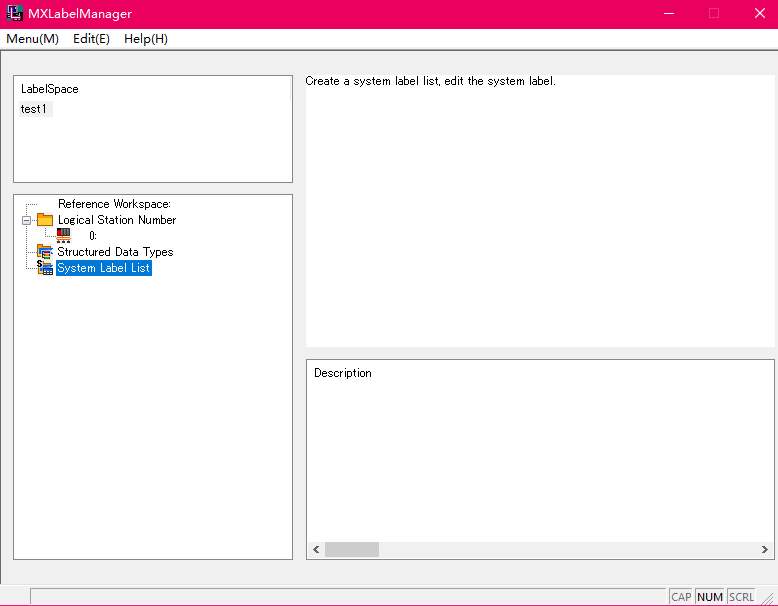Click the Description scrollbar right arrow

tap(764, 550)
